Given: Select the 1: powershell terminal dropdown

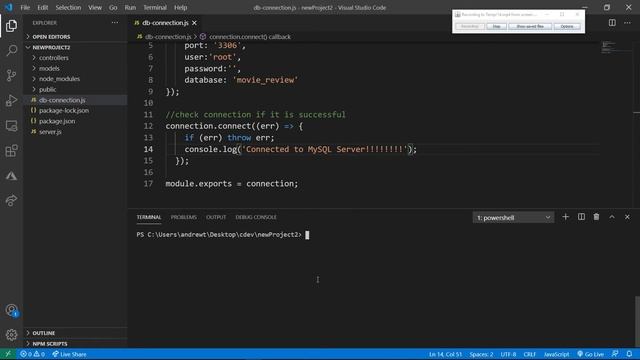Looking at the screenshot, I should click(513, 218).
